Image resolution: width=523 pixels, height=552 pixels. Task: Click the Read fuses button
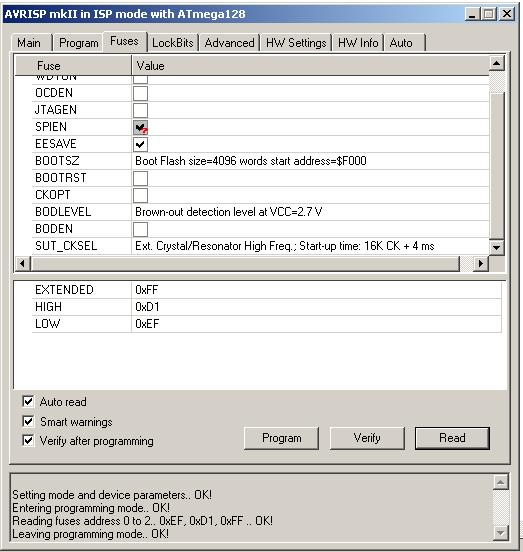(x=452, y=438)
